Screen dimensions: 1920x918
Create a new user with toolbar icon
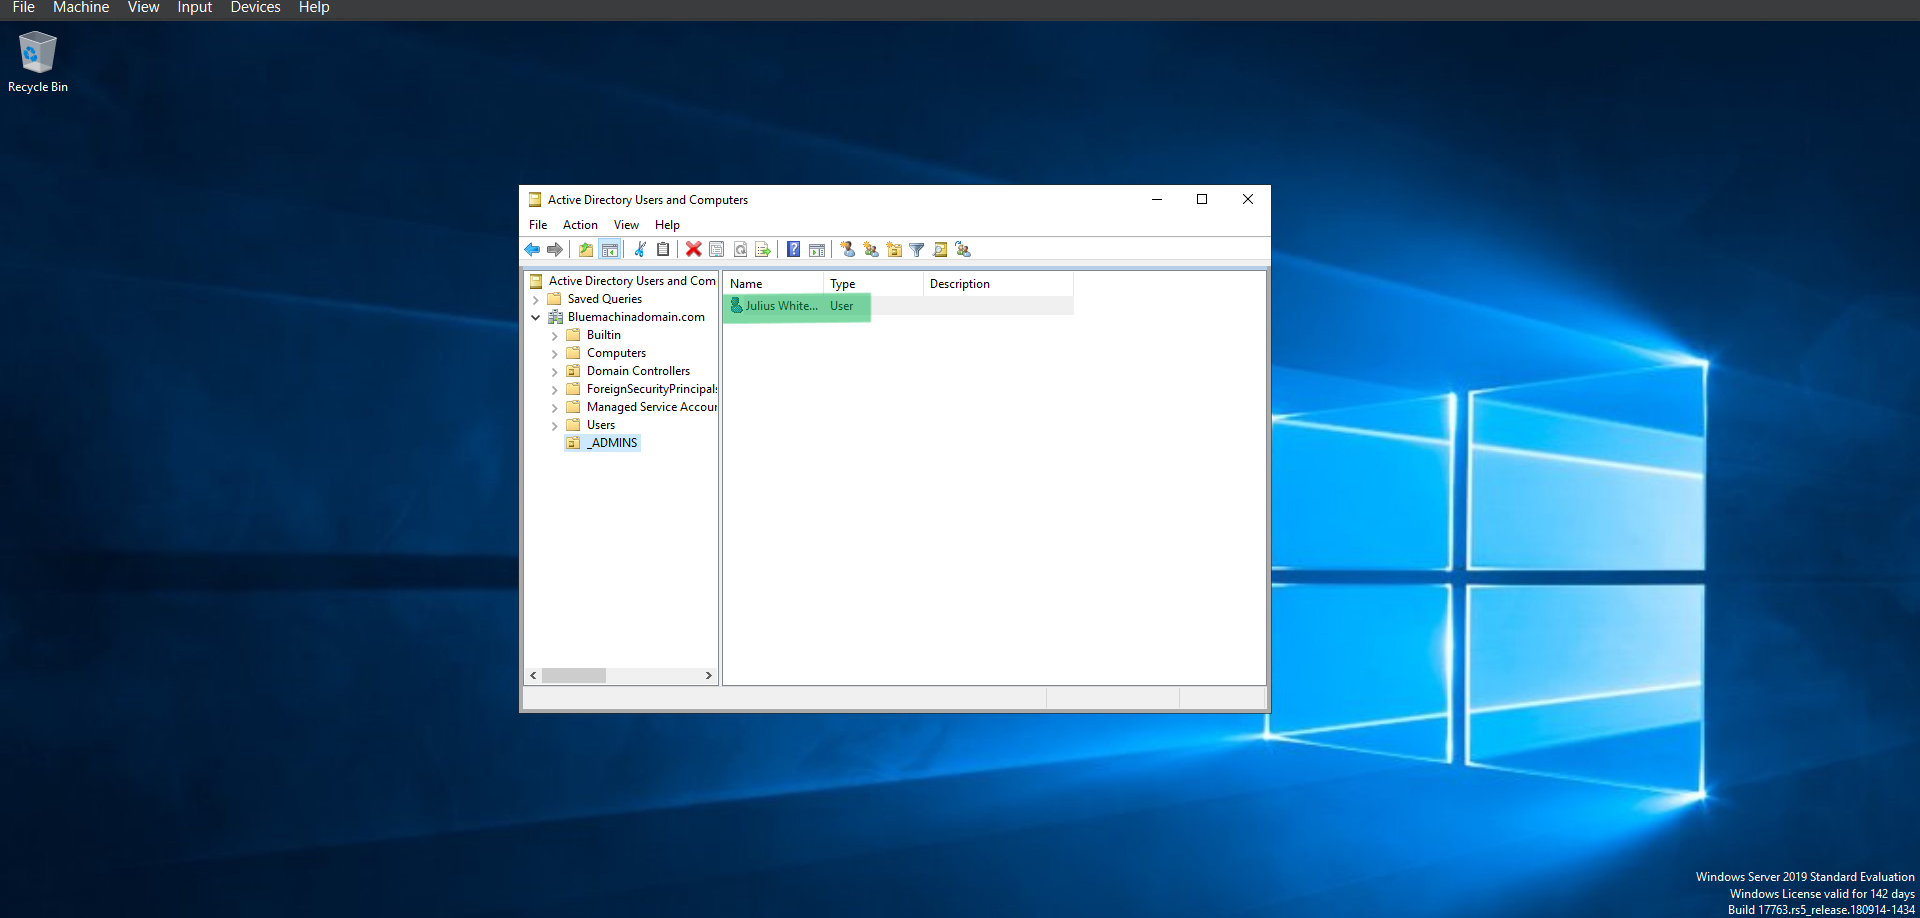(x=847, y=249)
